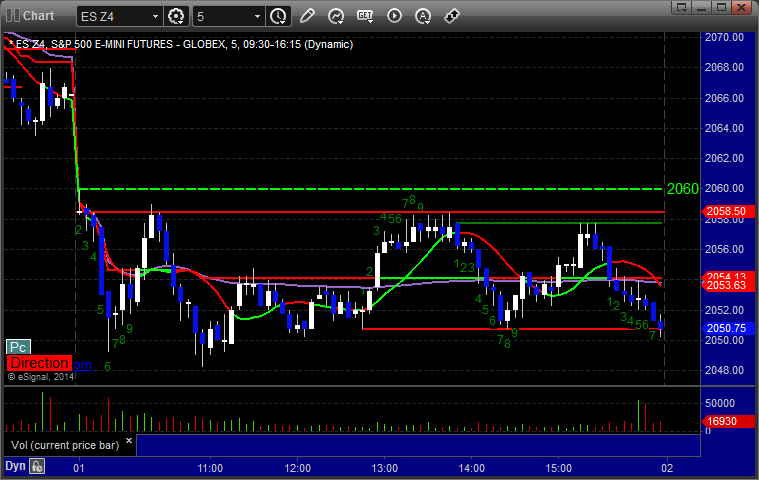
Task: Click the 2048.00 price axis label
Action: (x=724, y=370)
